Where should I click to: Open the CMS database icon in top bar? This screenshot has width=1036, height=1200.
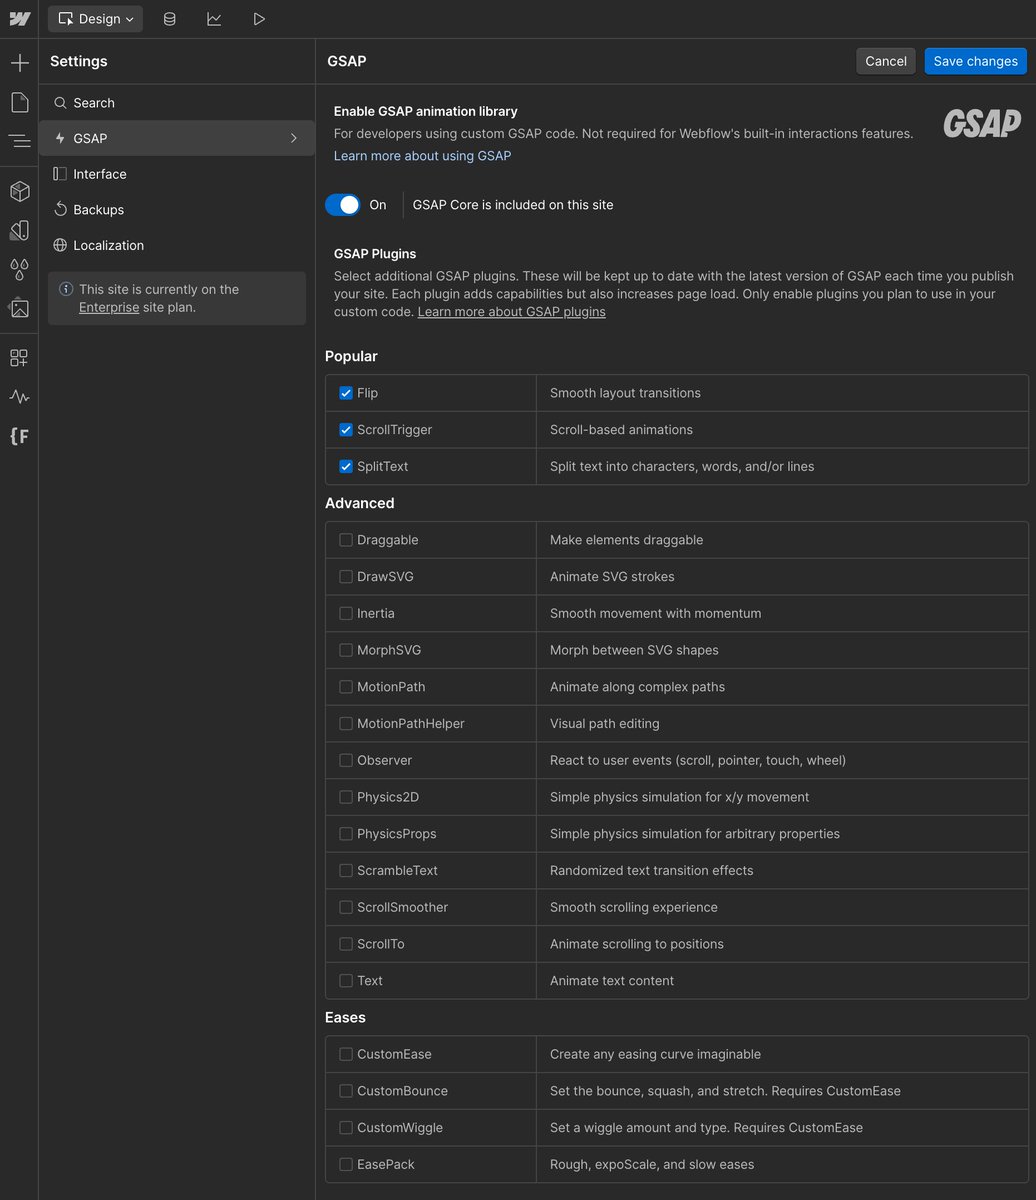pyautogui.click(x=169, y=19)
